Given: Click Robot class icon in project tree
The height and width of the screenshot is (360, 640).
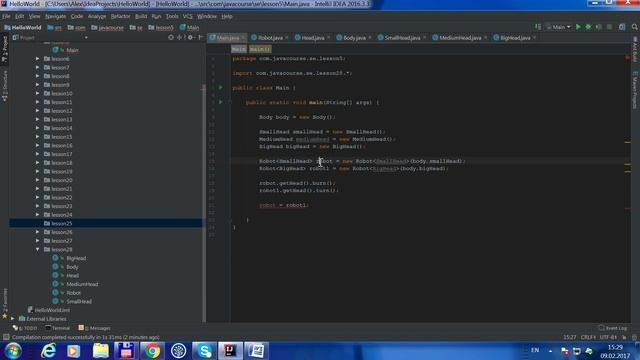Looking at the screenshot, I should click(56, 293).
